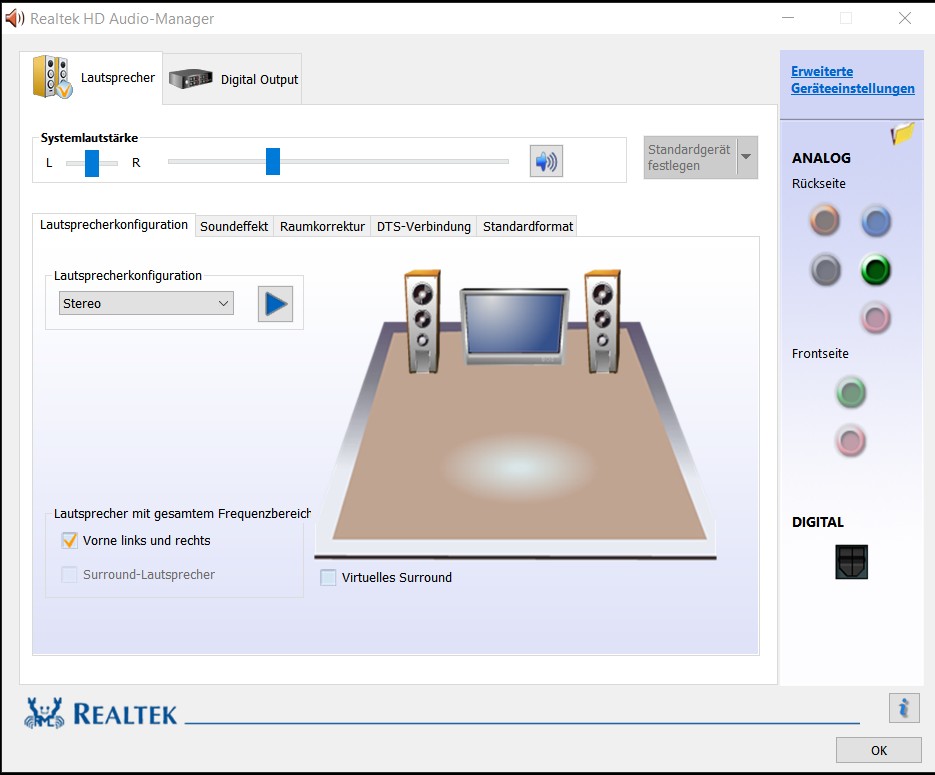Screen dimensions: 935x775
Task: Toggle the Surround-Lautsprecher checkbox
Action: tap(70, 575)
